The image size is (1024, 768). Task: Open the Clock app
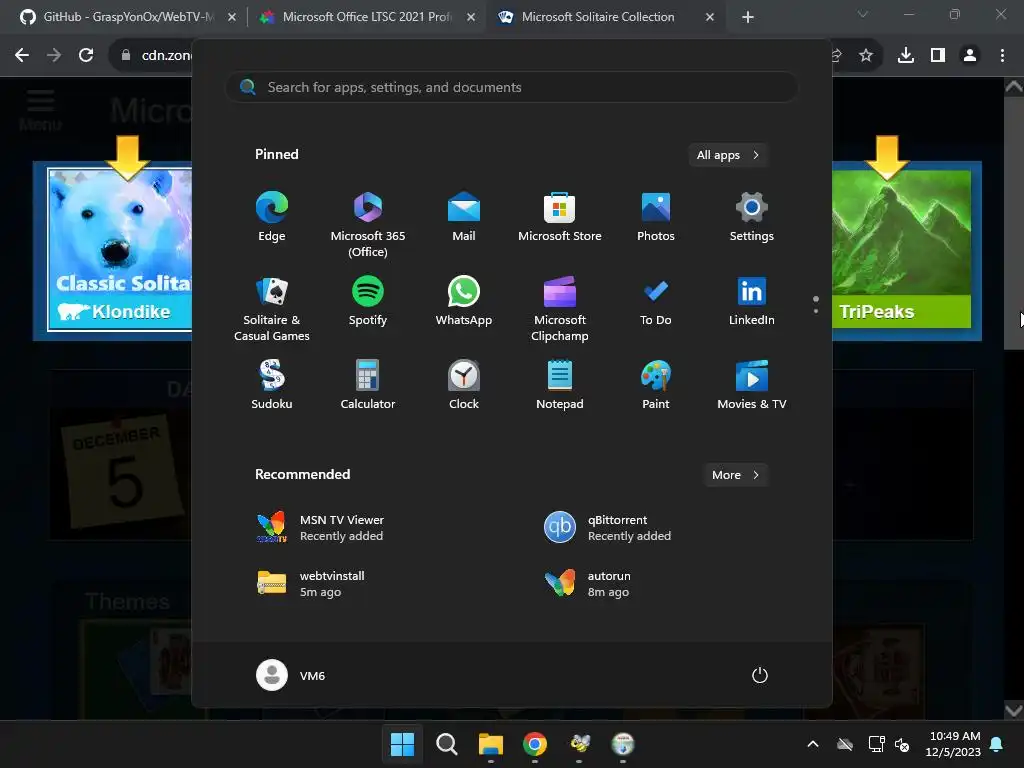(x=464, y=385)
